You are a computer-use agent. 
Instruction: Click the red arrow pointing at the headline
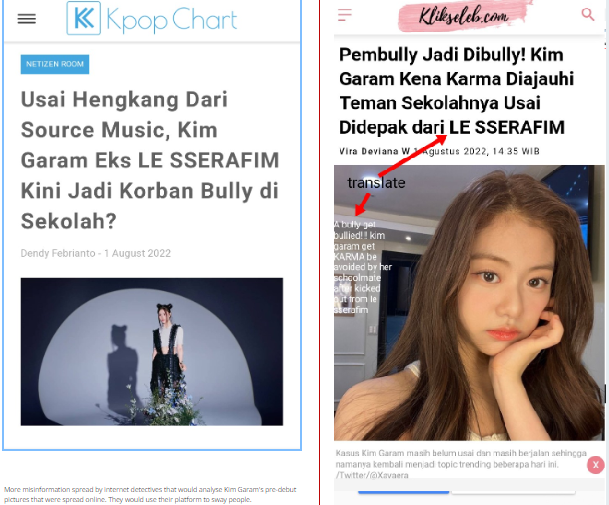tap(413, 155)
